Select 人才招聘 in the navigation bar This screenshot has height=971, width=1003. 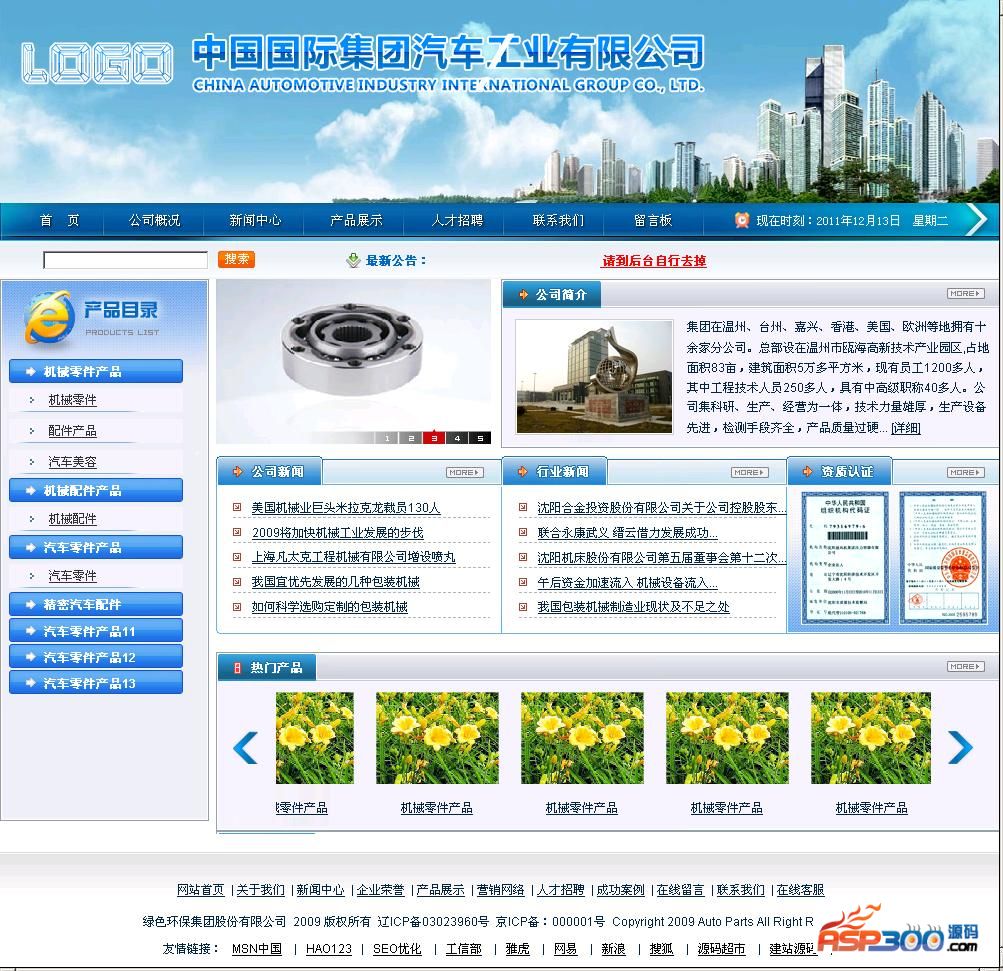(x=457, y=220)
